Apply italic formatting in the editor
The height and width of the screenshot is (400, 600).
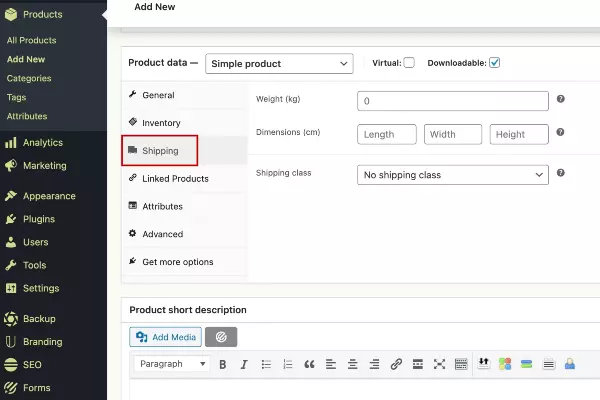point(244,365)
